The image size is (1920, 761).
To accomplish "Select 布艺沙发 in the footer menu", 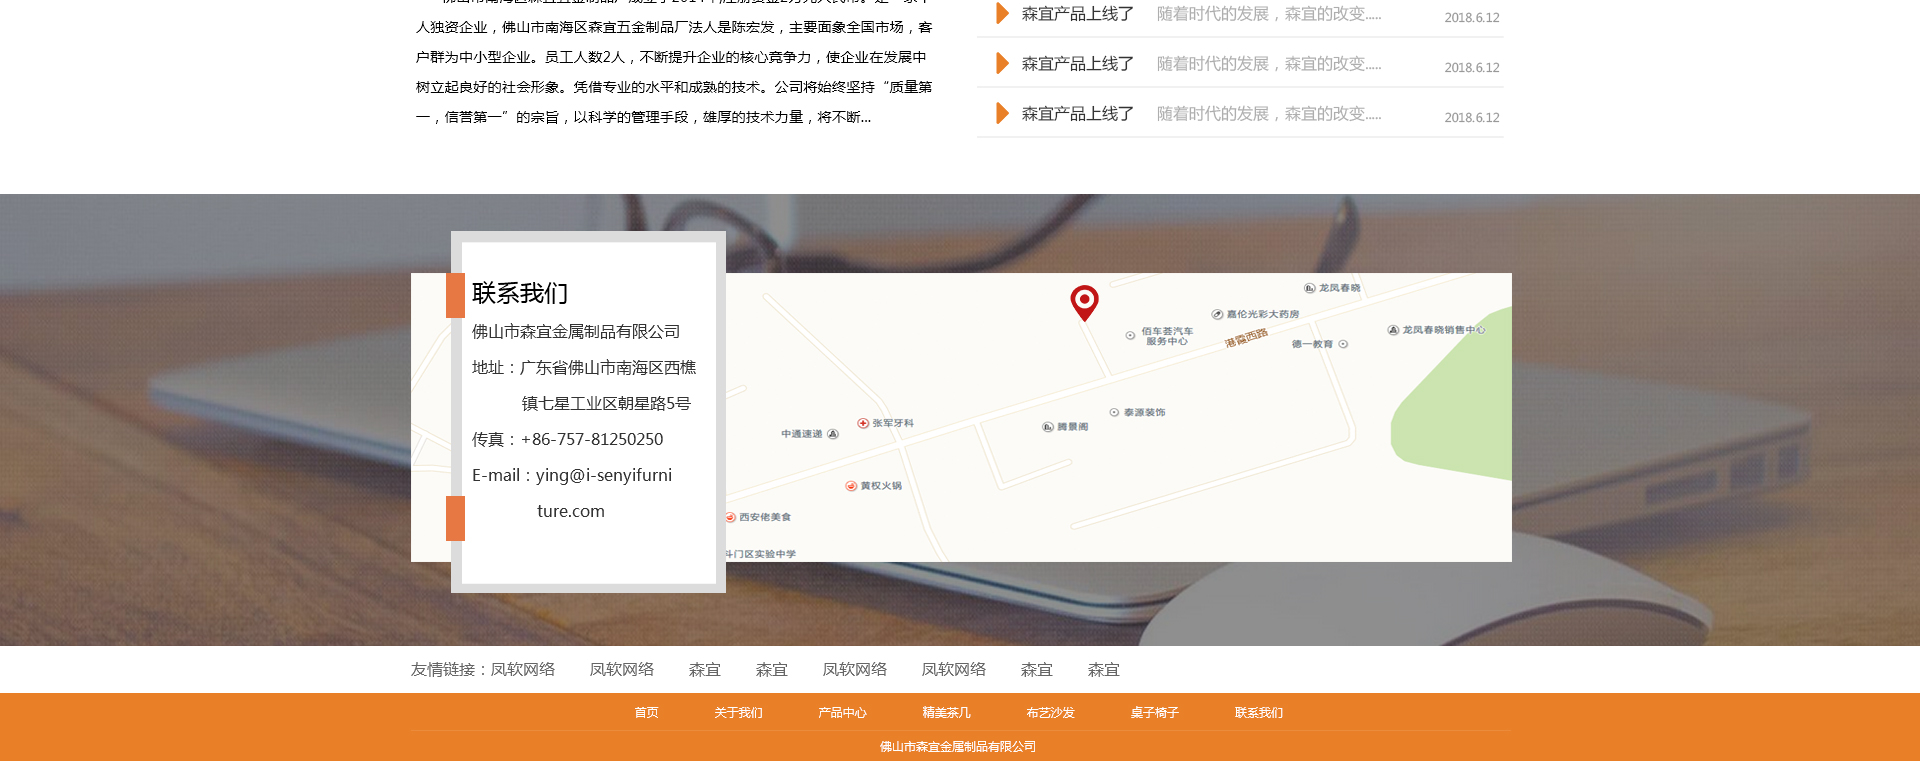I will pos(1050,713).
